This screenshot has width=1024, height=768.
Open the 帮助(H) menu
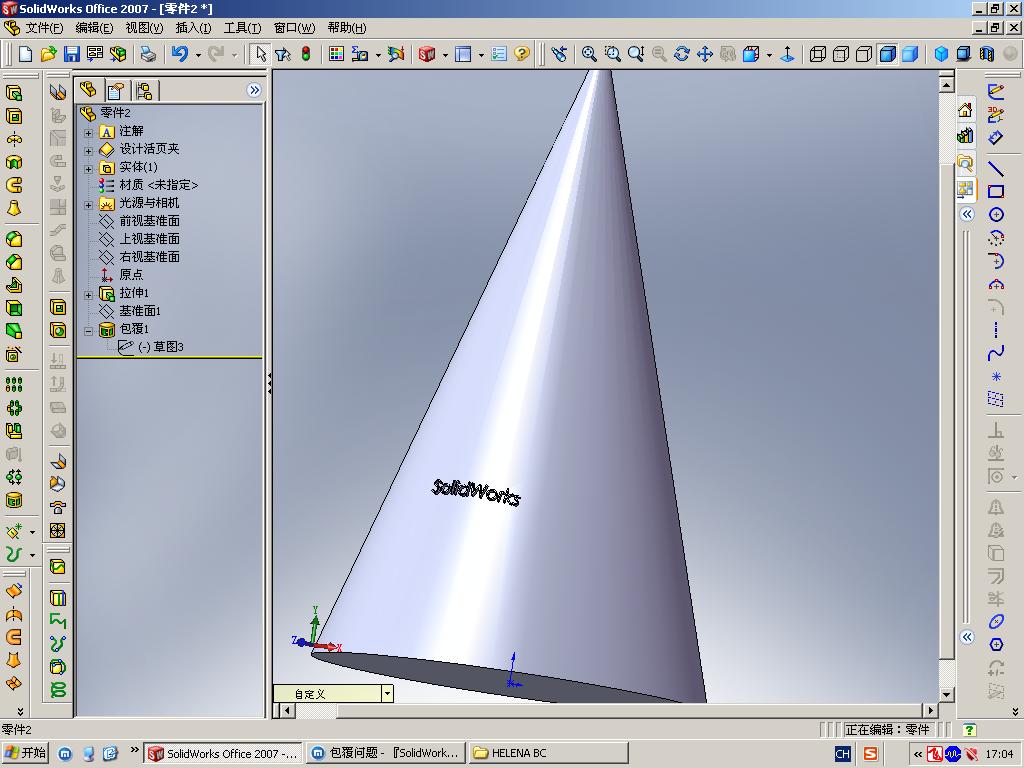point(347,27)
